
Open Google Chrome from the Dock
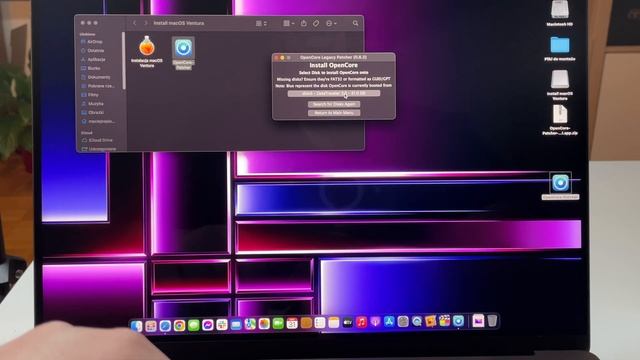click(x=179, y=326)
